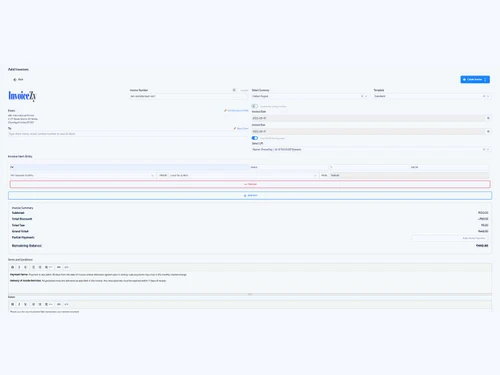Image resolution: width=500 pixels, height=375 pixels.
Task: Toggle underline in Terms and Conditions editor
Action: (x=25, y=267)
